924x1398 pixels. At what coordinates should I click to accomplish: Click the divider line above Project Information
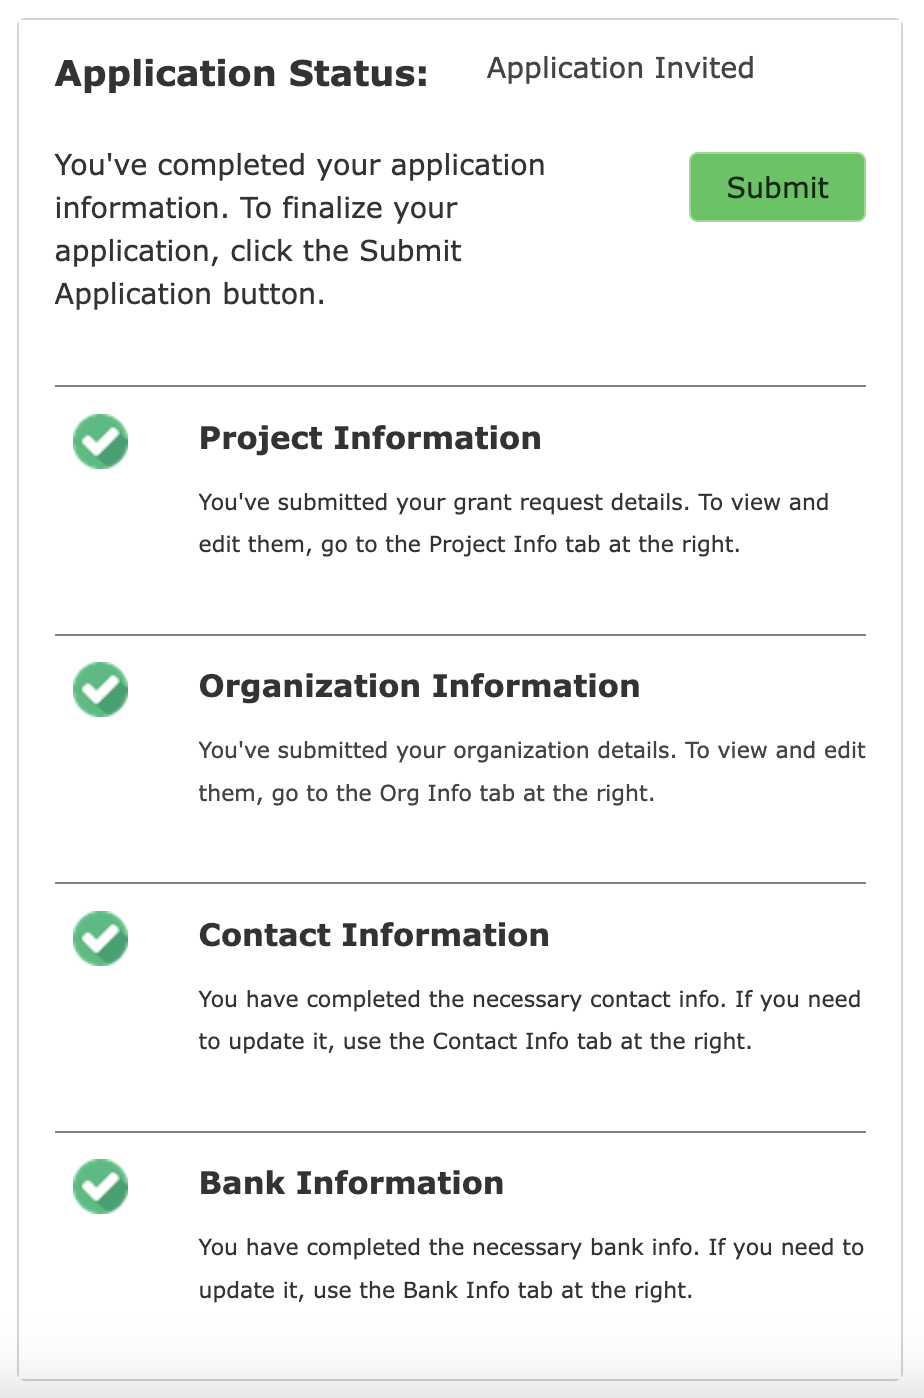pos(460,385)
